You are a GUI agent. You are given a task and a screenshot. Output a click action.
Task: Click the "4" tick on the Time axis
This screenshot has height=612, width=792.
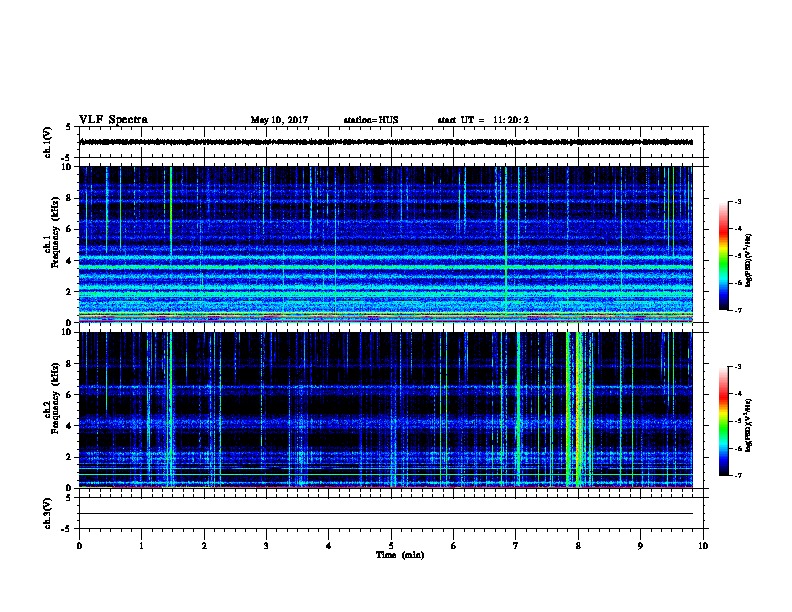tap(329, 545)
